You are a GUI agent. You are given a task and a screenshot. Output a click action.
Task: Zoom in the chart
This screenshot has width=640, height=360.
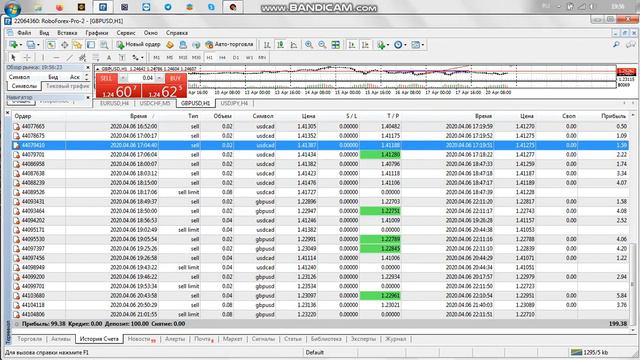tap(309, 45)
